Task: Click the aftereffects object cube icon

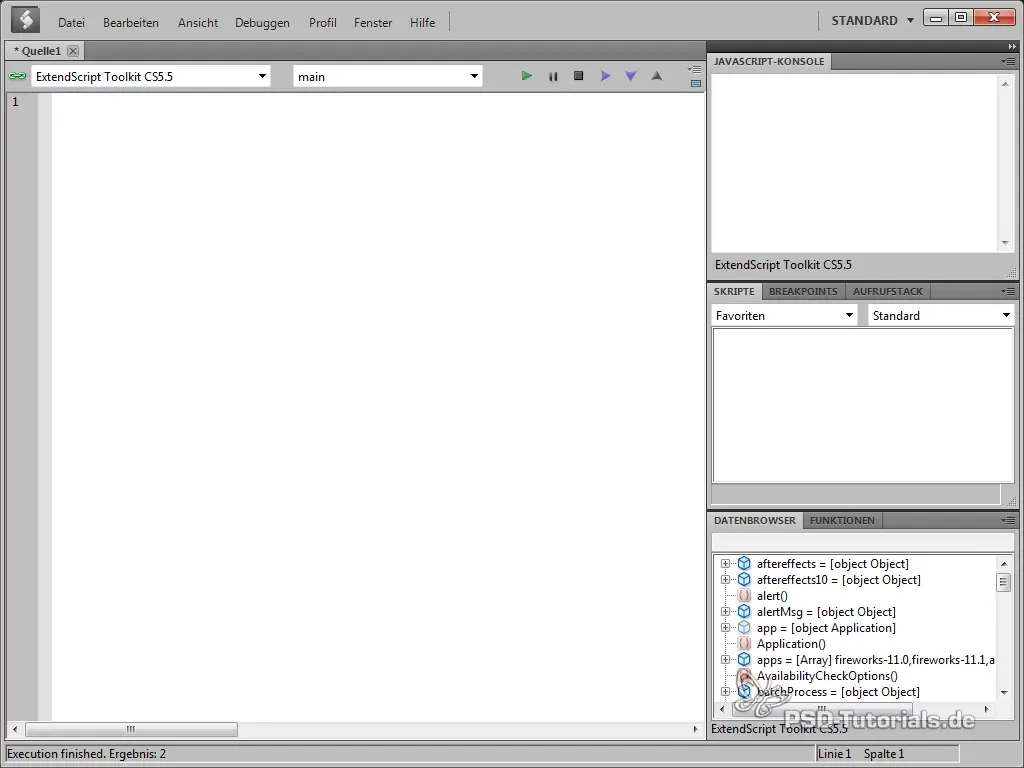Action: (x=744, y=563)
